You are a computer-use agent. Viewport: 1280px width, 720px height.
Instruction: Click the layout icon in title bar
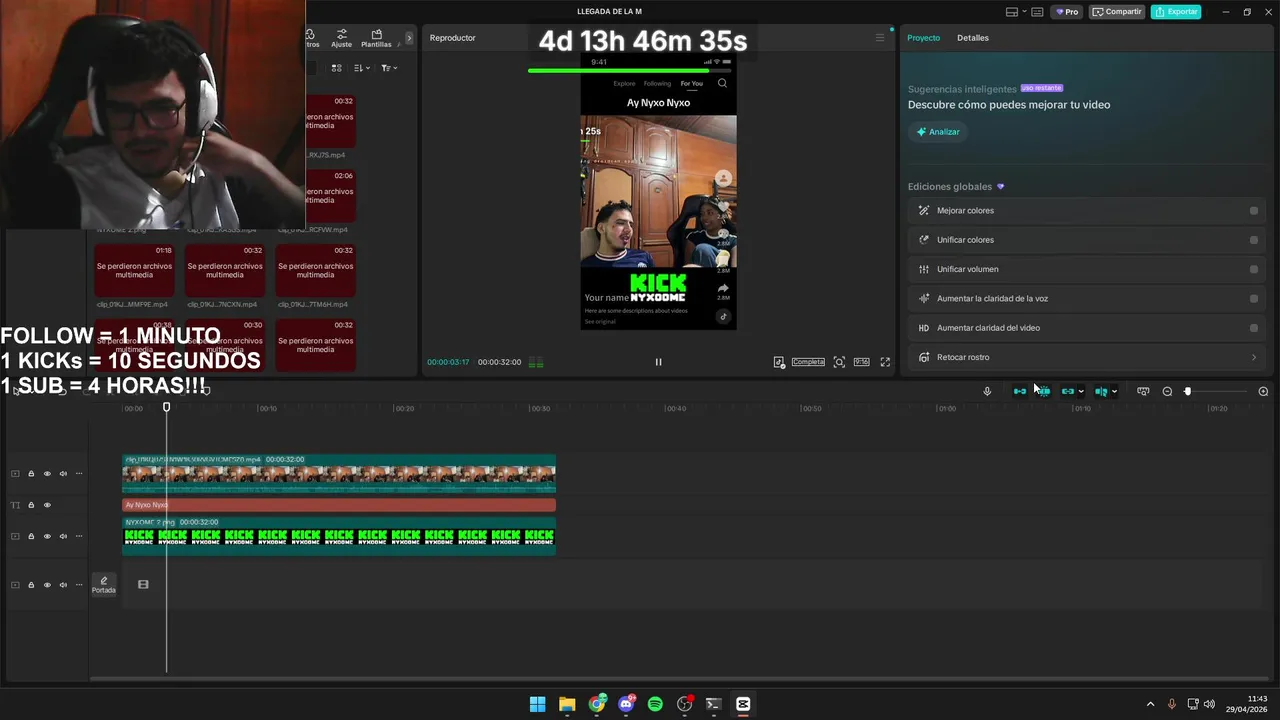[x=1012, y=12]
